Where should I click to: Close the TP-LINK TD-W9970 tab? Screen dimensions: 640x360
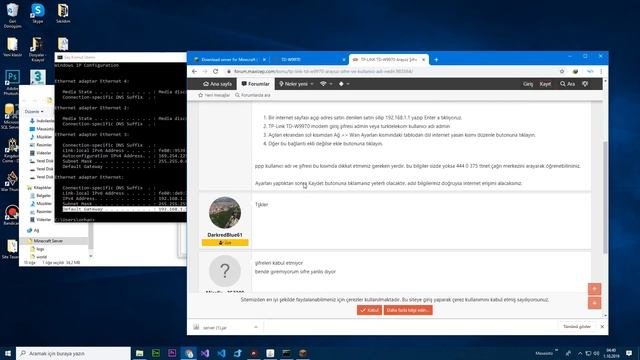(424, 60)
